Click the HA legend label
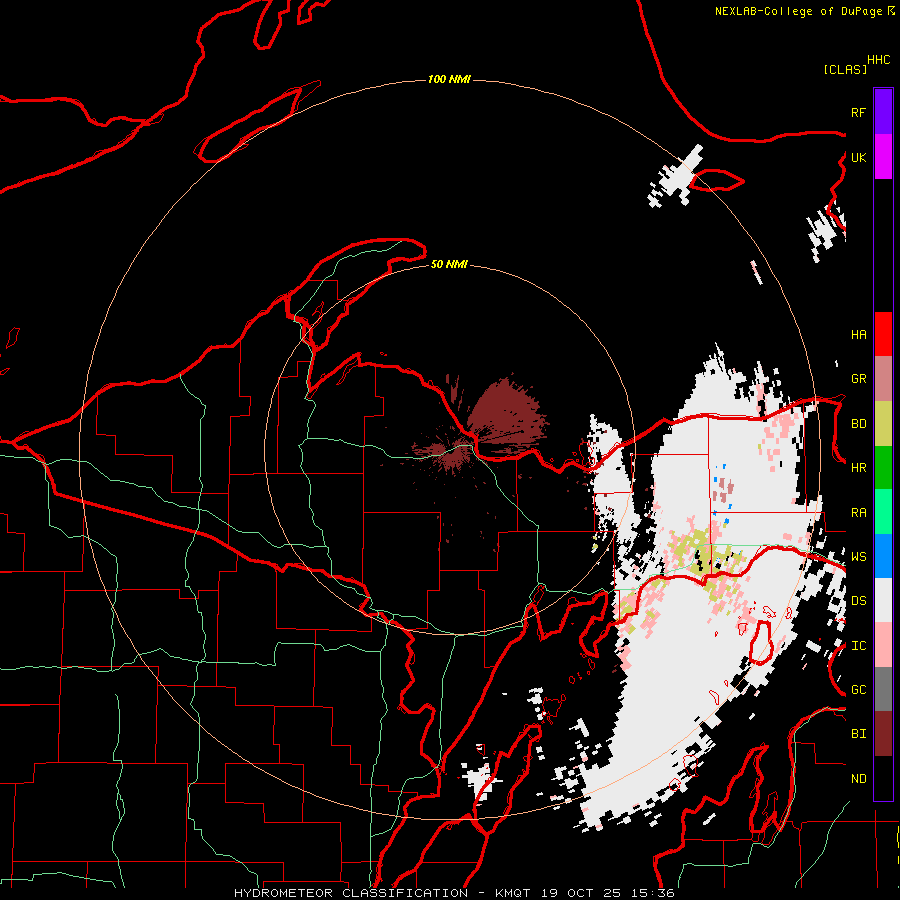The width and height of the screenshot is (900, 900). [858, 334]
